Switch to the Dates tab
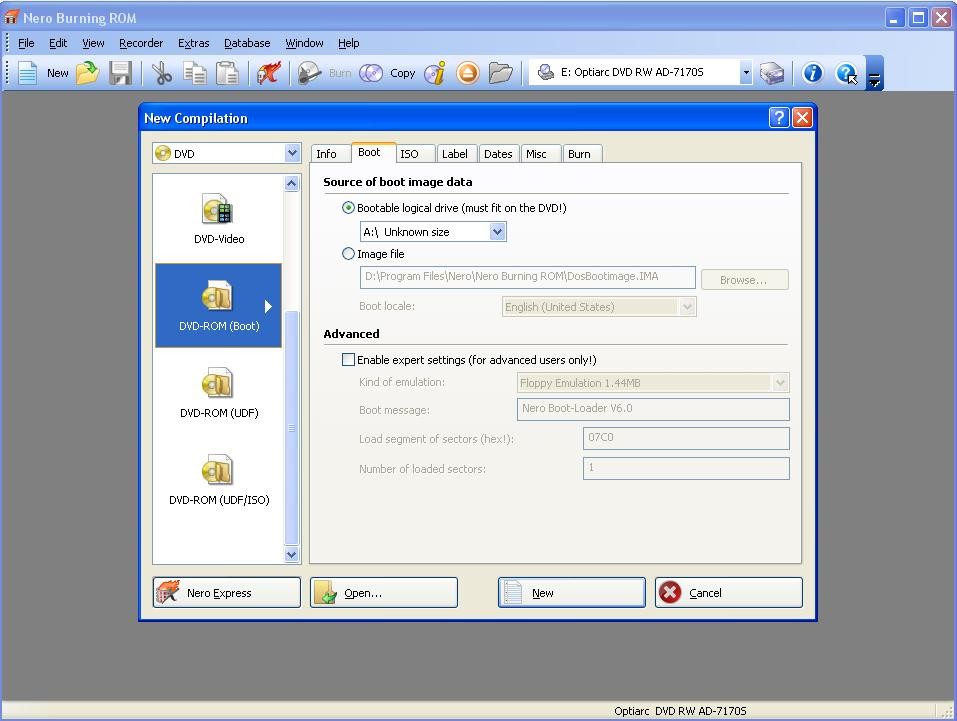This screenshot has width=957, height=721. pos(499,154)
